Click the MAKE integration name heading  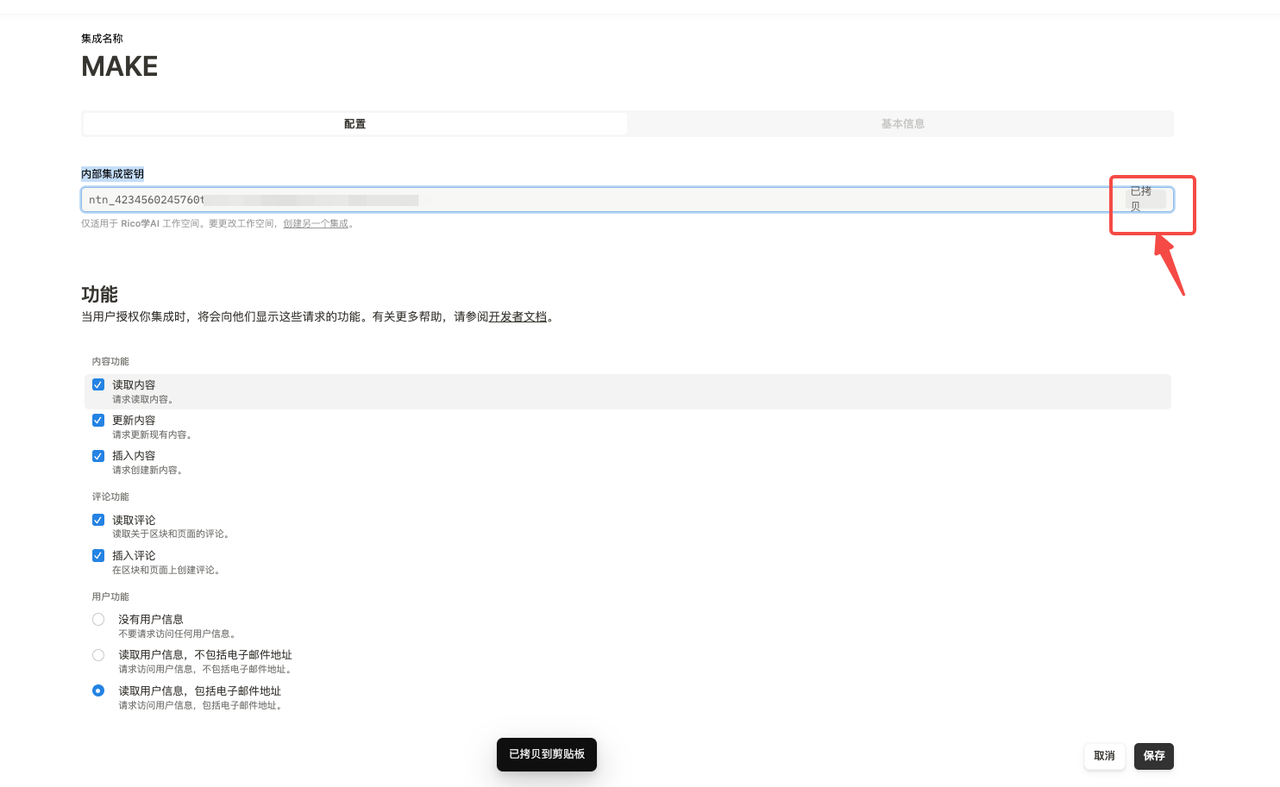119,67
